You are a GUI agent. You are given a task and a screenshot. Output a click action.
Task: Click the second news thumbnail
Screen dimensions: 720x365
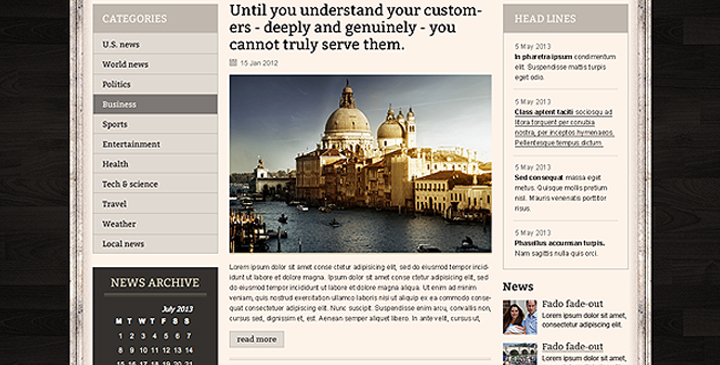[x=520, y=354]
